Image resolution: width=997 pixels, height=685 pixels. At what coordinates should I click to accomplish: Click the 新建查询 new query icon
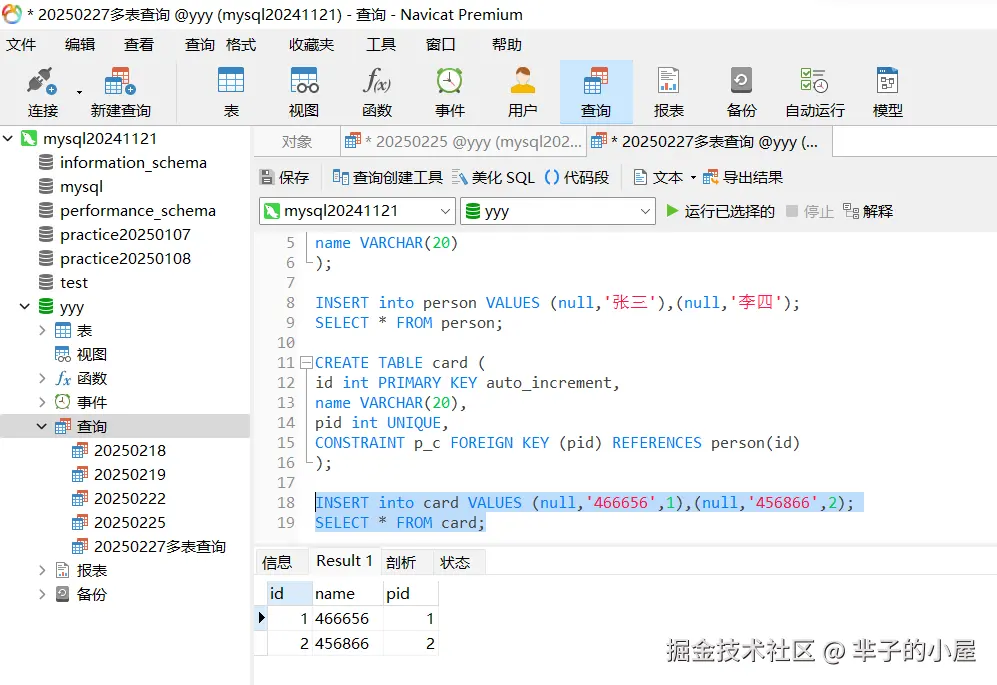(x=120, y=93)
